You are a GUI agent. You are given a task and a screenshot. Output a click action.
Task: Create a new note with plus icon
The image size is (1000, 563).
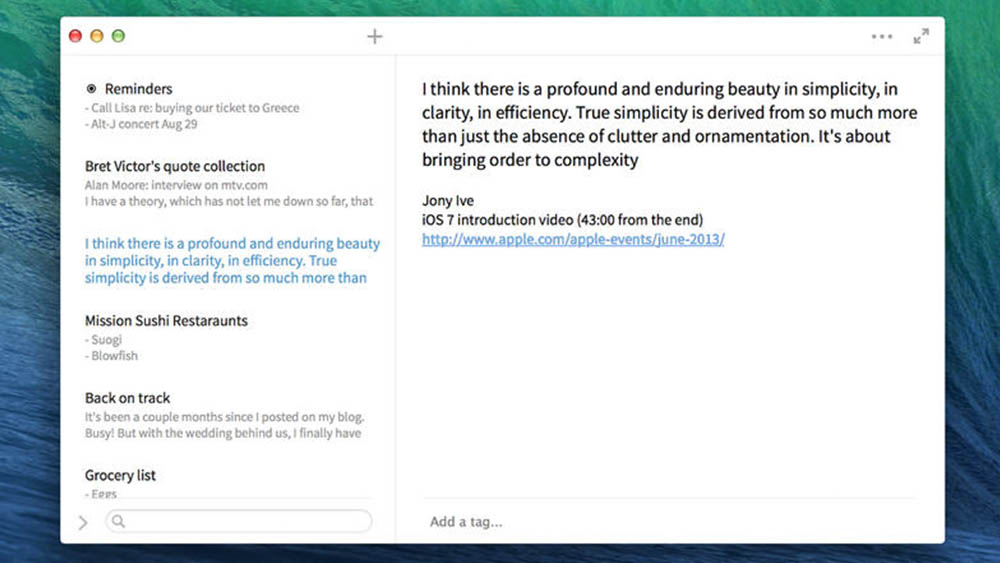click(375, 37)
